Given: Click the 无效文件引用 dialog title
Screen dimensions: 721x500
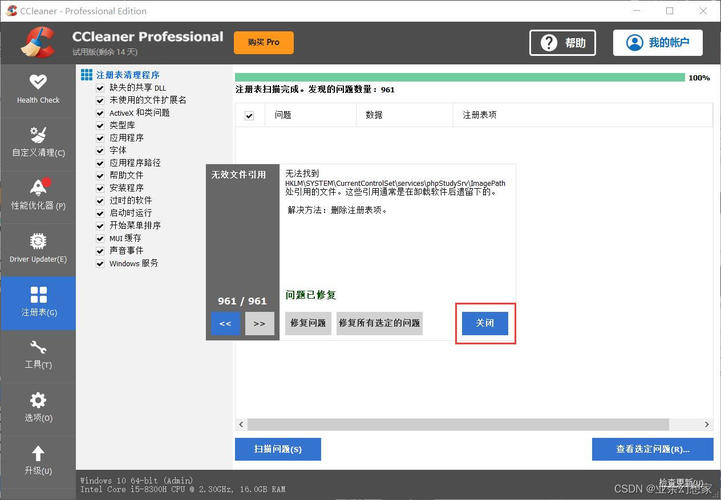Looking at the screenshot, I should tap(239, 175).
